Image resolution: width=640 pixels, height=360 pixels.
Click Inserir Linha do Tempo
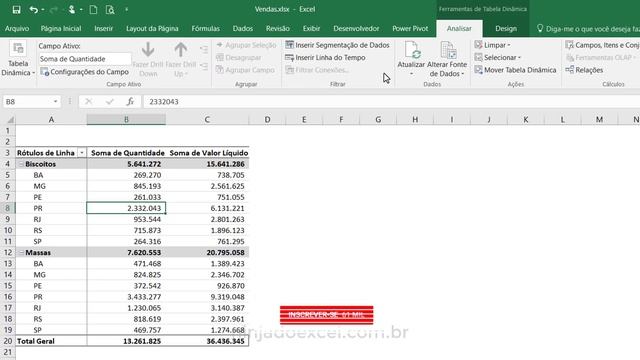point(325,58)
